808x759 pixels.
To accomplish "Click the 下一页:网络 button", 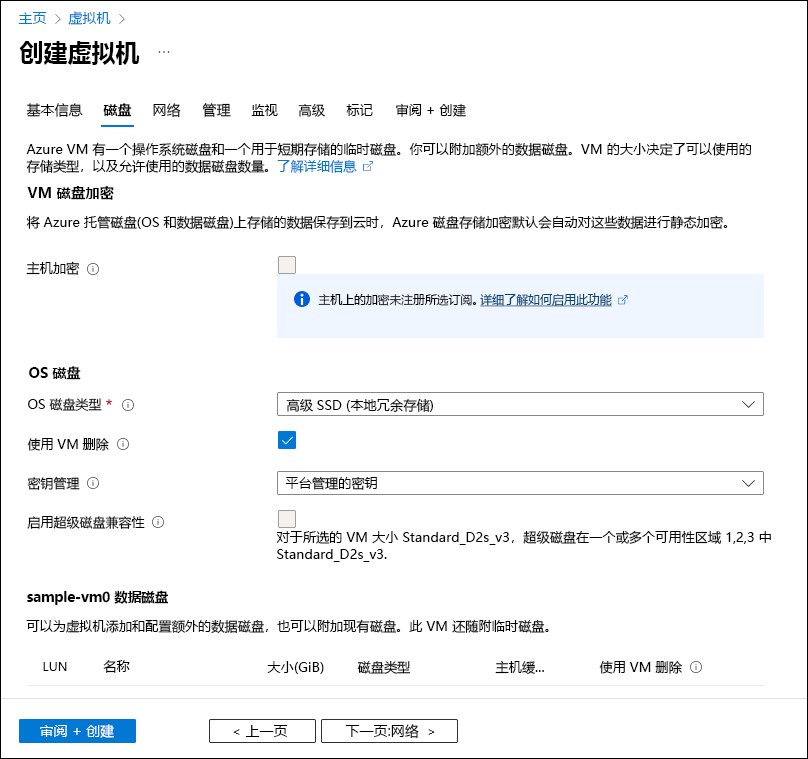I will (388, 731).
